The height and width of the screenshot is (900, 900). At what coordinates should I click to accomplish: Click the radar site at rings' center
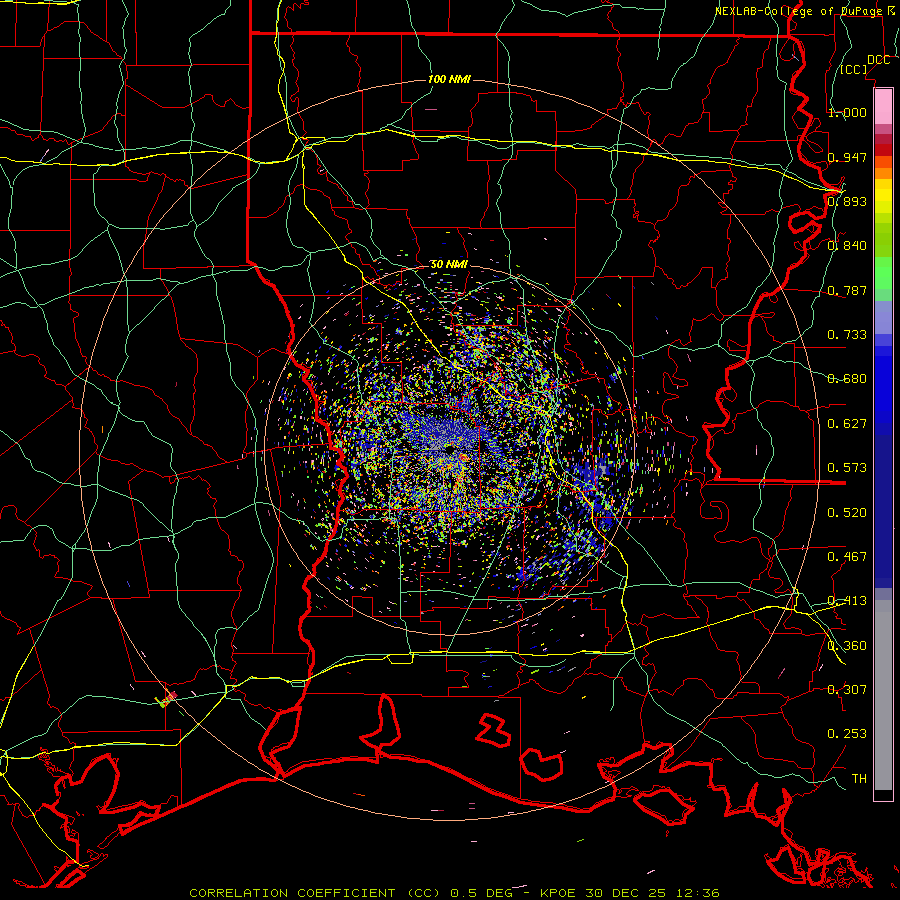[449, 448]
